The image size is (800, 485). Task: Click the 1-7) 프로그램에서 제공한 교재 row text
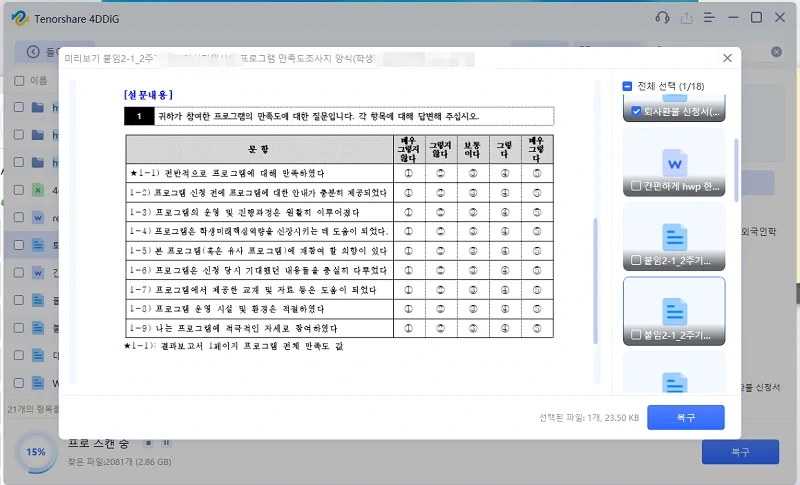[253, 290]
